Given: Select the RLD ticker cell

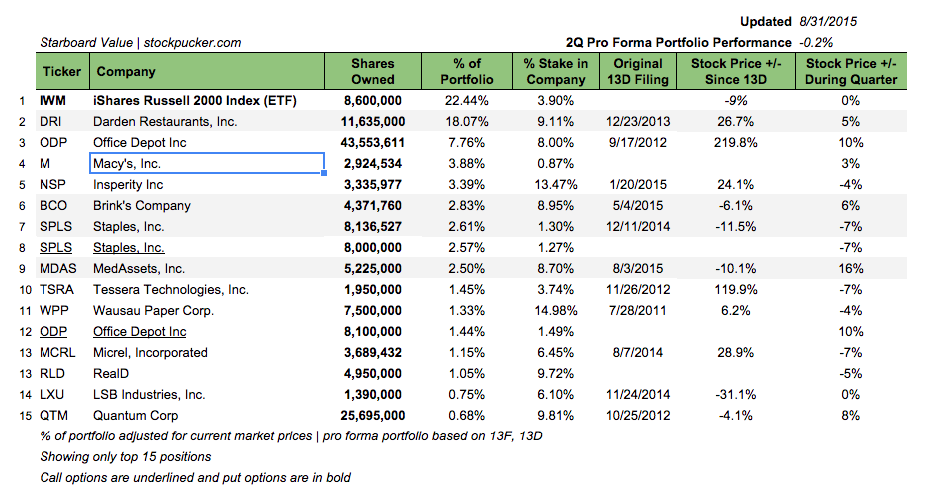Looking at the screenshot, I should pos(52,374).
